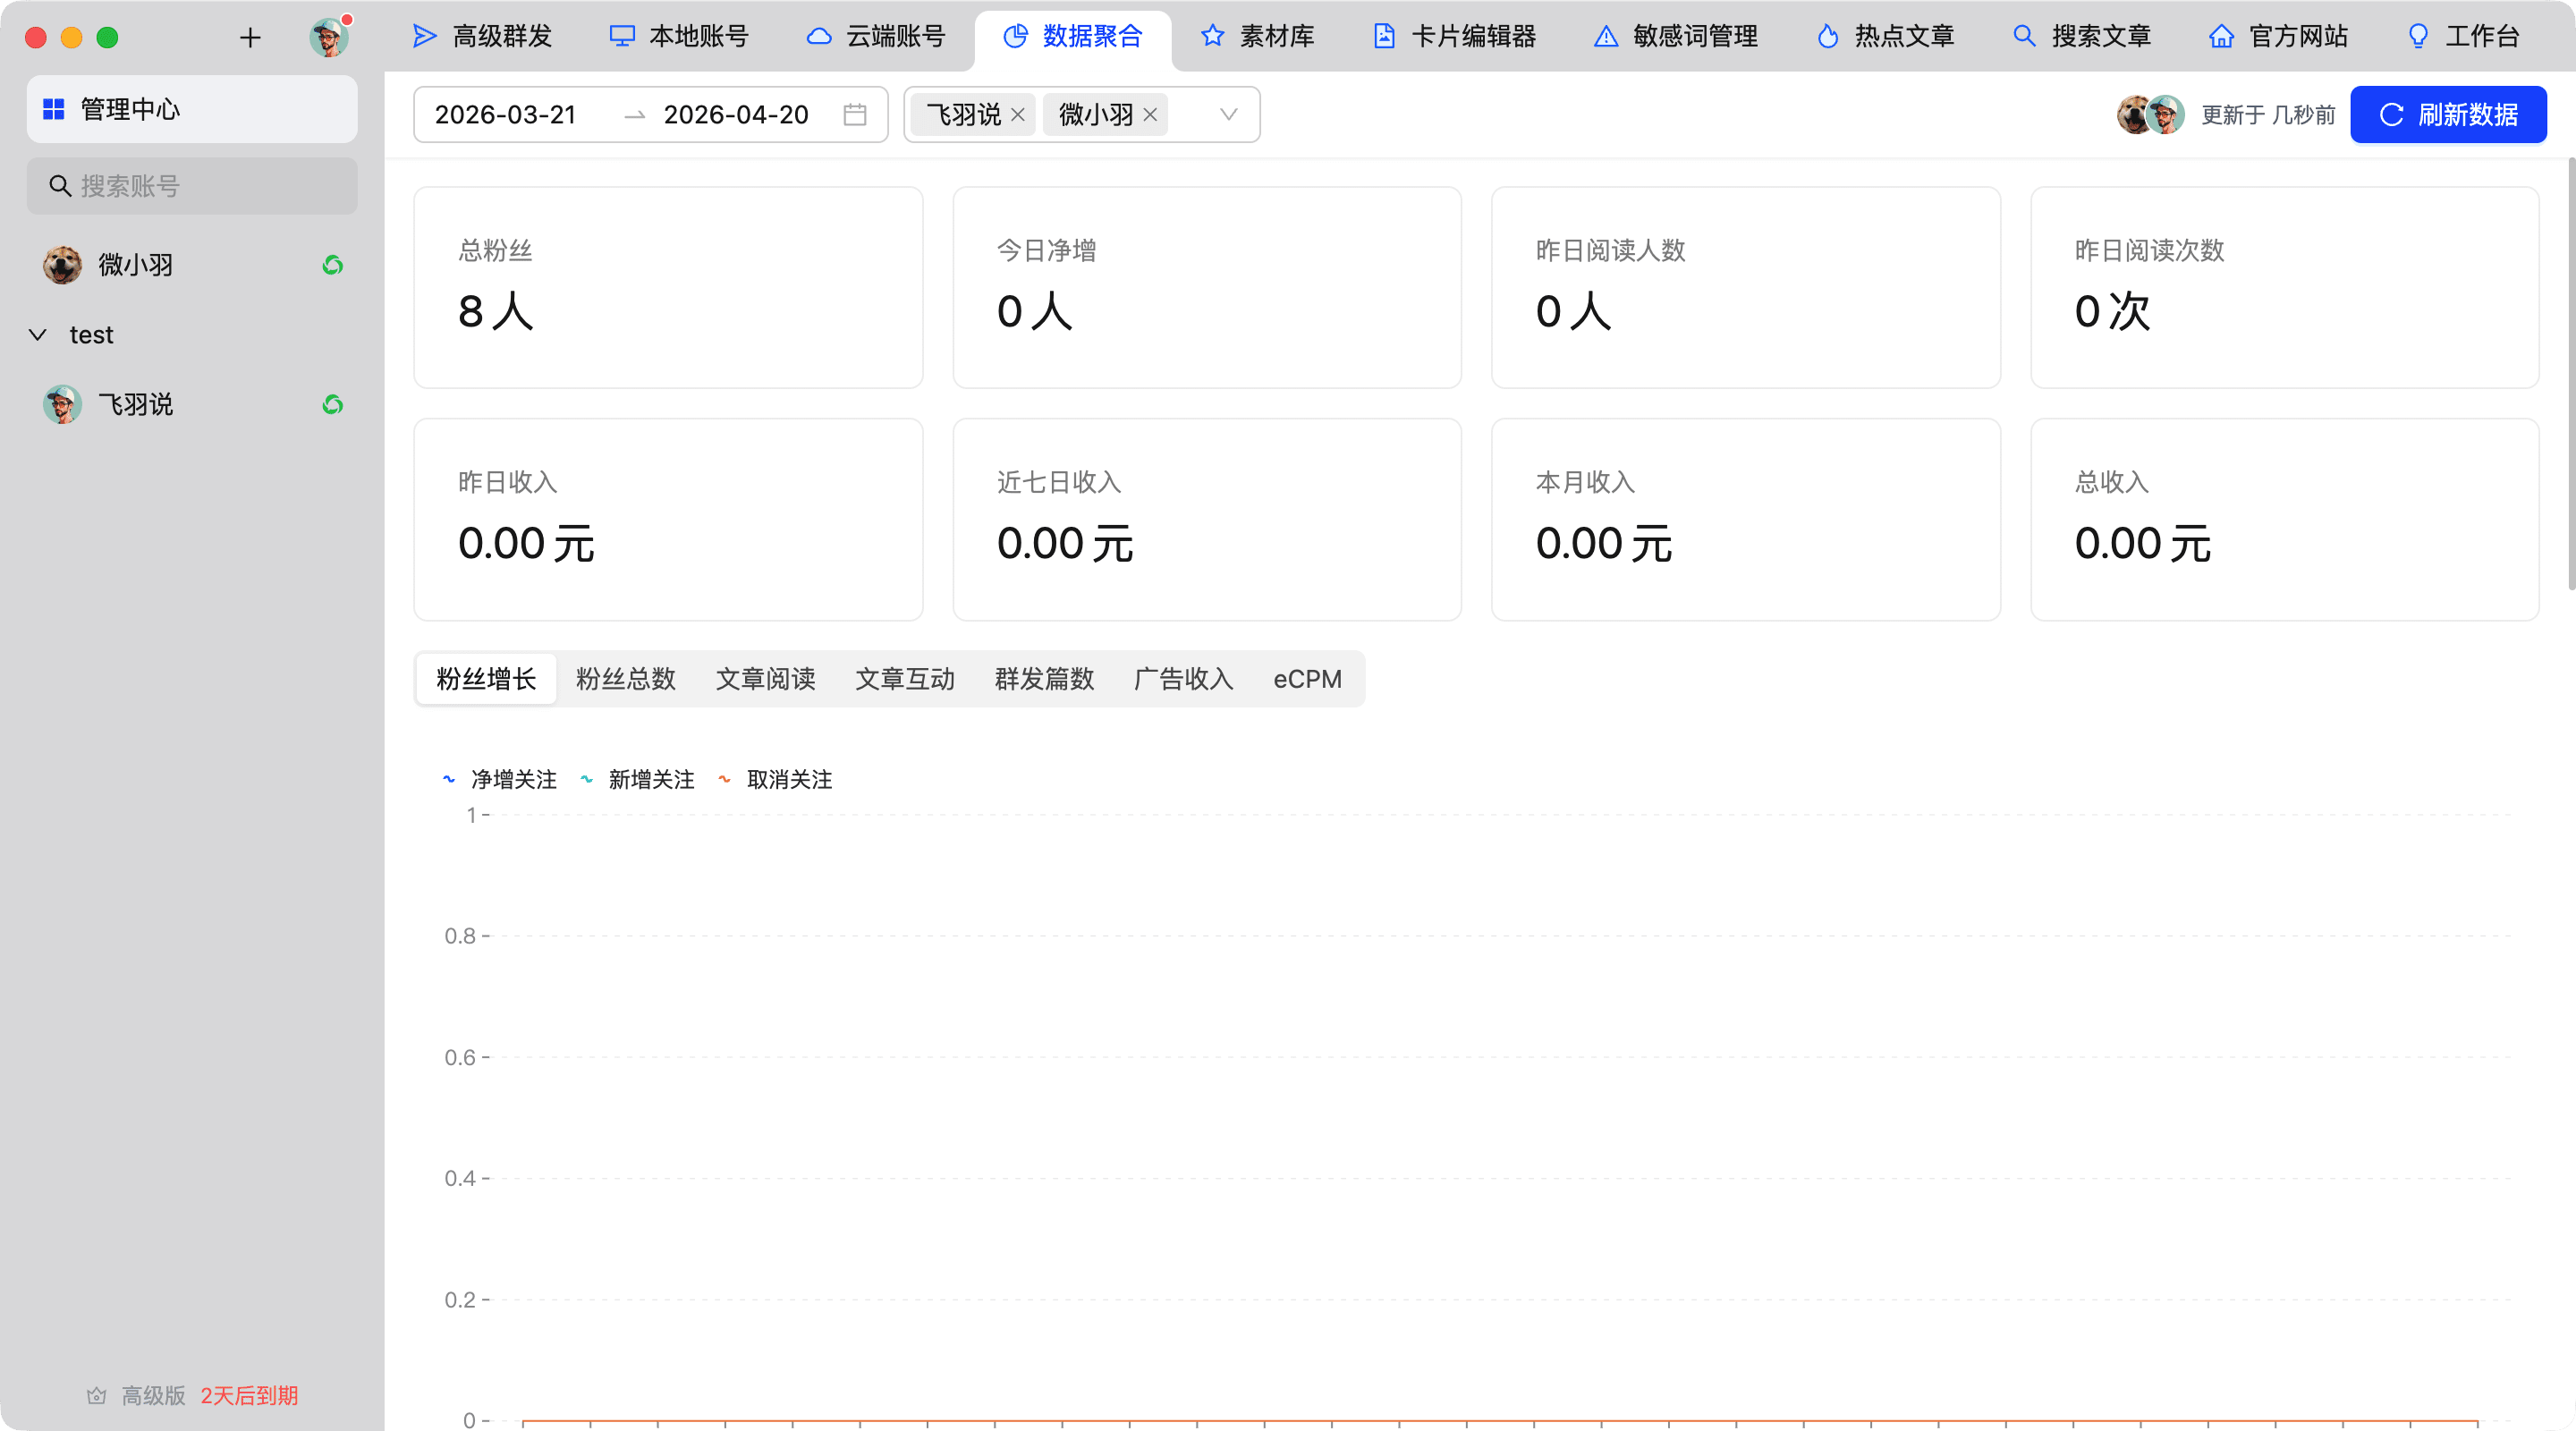Switch to 文章阅读 chart tab
This screenshot has height=1431, width=2576.
click(x=765, y=679)
